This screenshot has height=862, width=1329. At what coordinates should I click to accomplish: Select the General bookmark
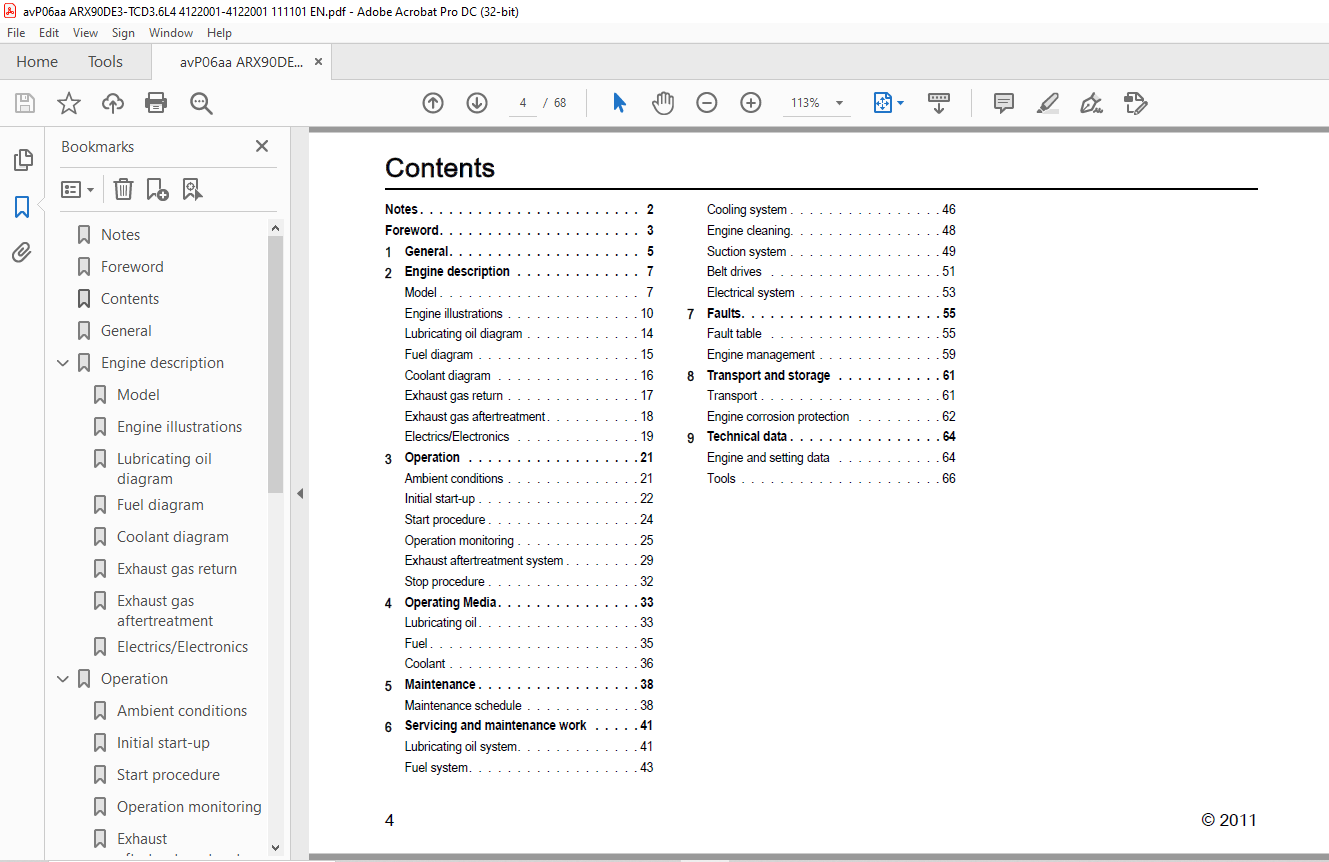(126, 331)
